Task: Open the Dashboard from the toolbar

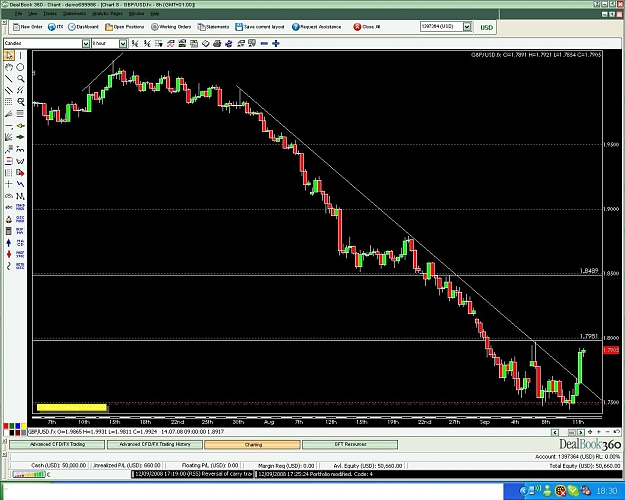Action: coord(83,27)
